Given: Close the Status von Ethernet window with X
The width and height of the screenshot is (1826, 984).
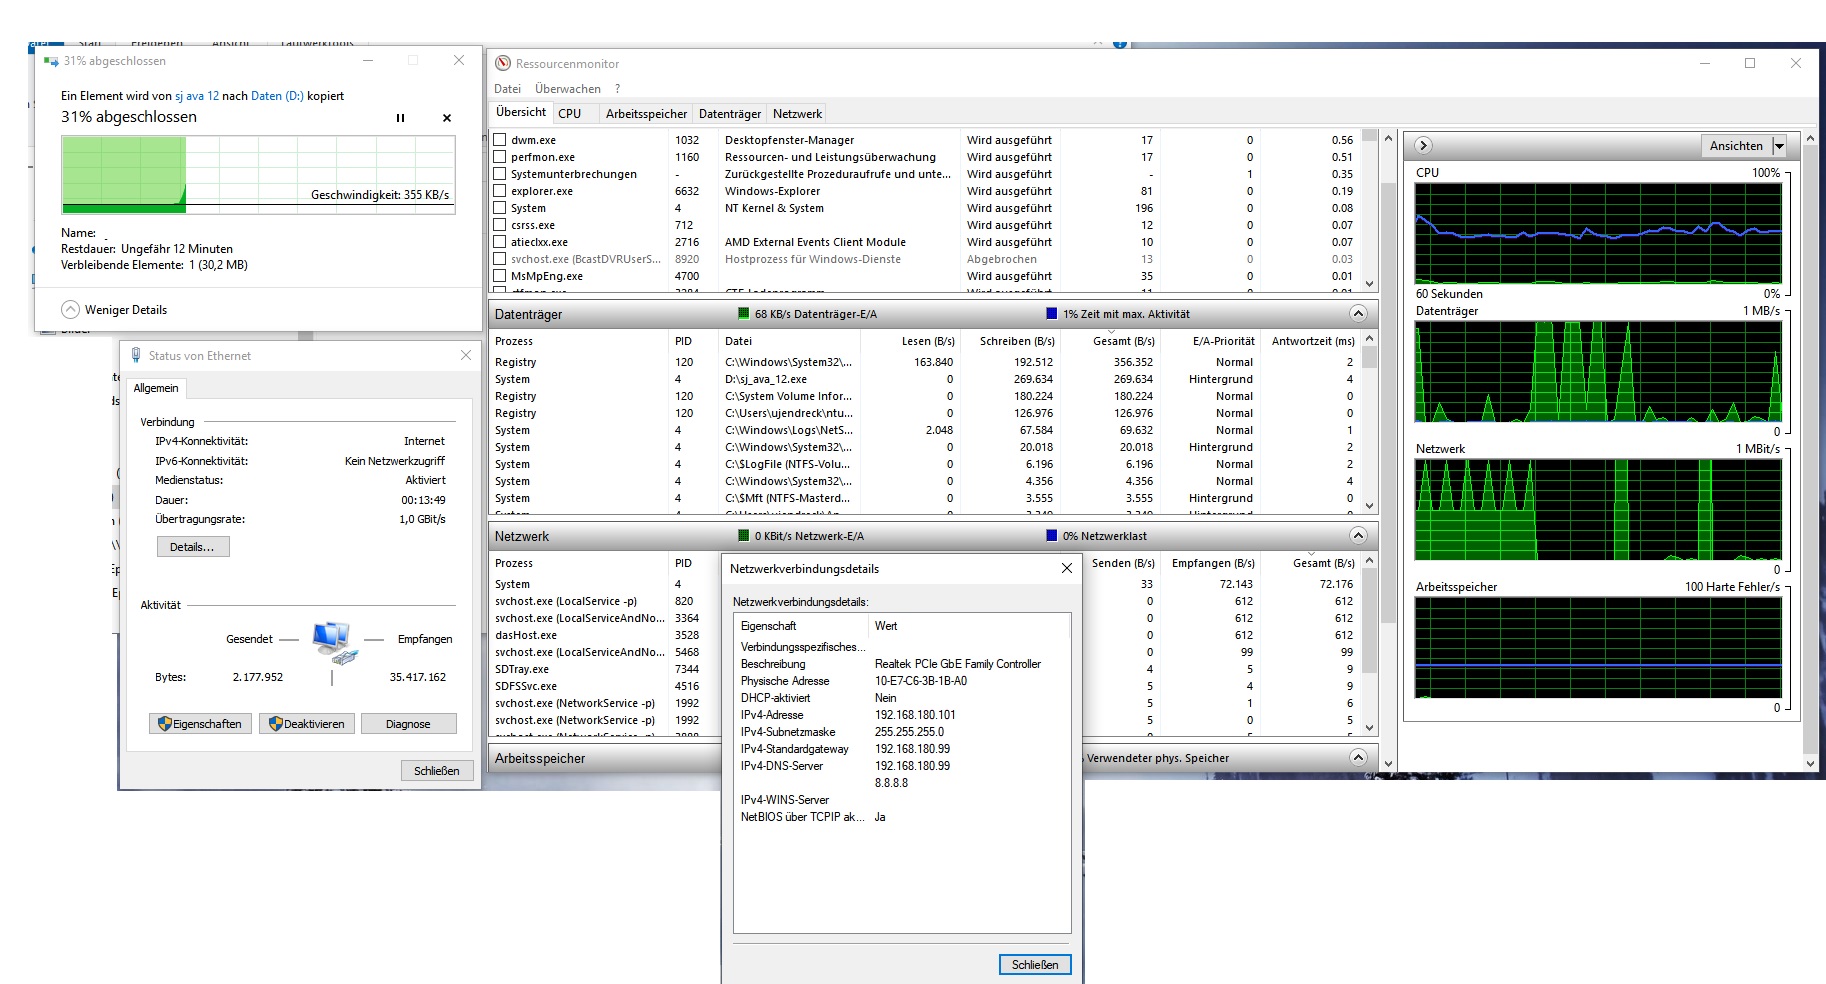Looking at the screenshot, I should (466, 355).
